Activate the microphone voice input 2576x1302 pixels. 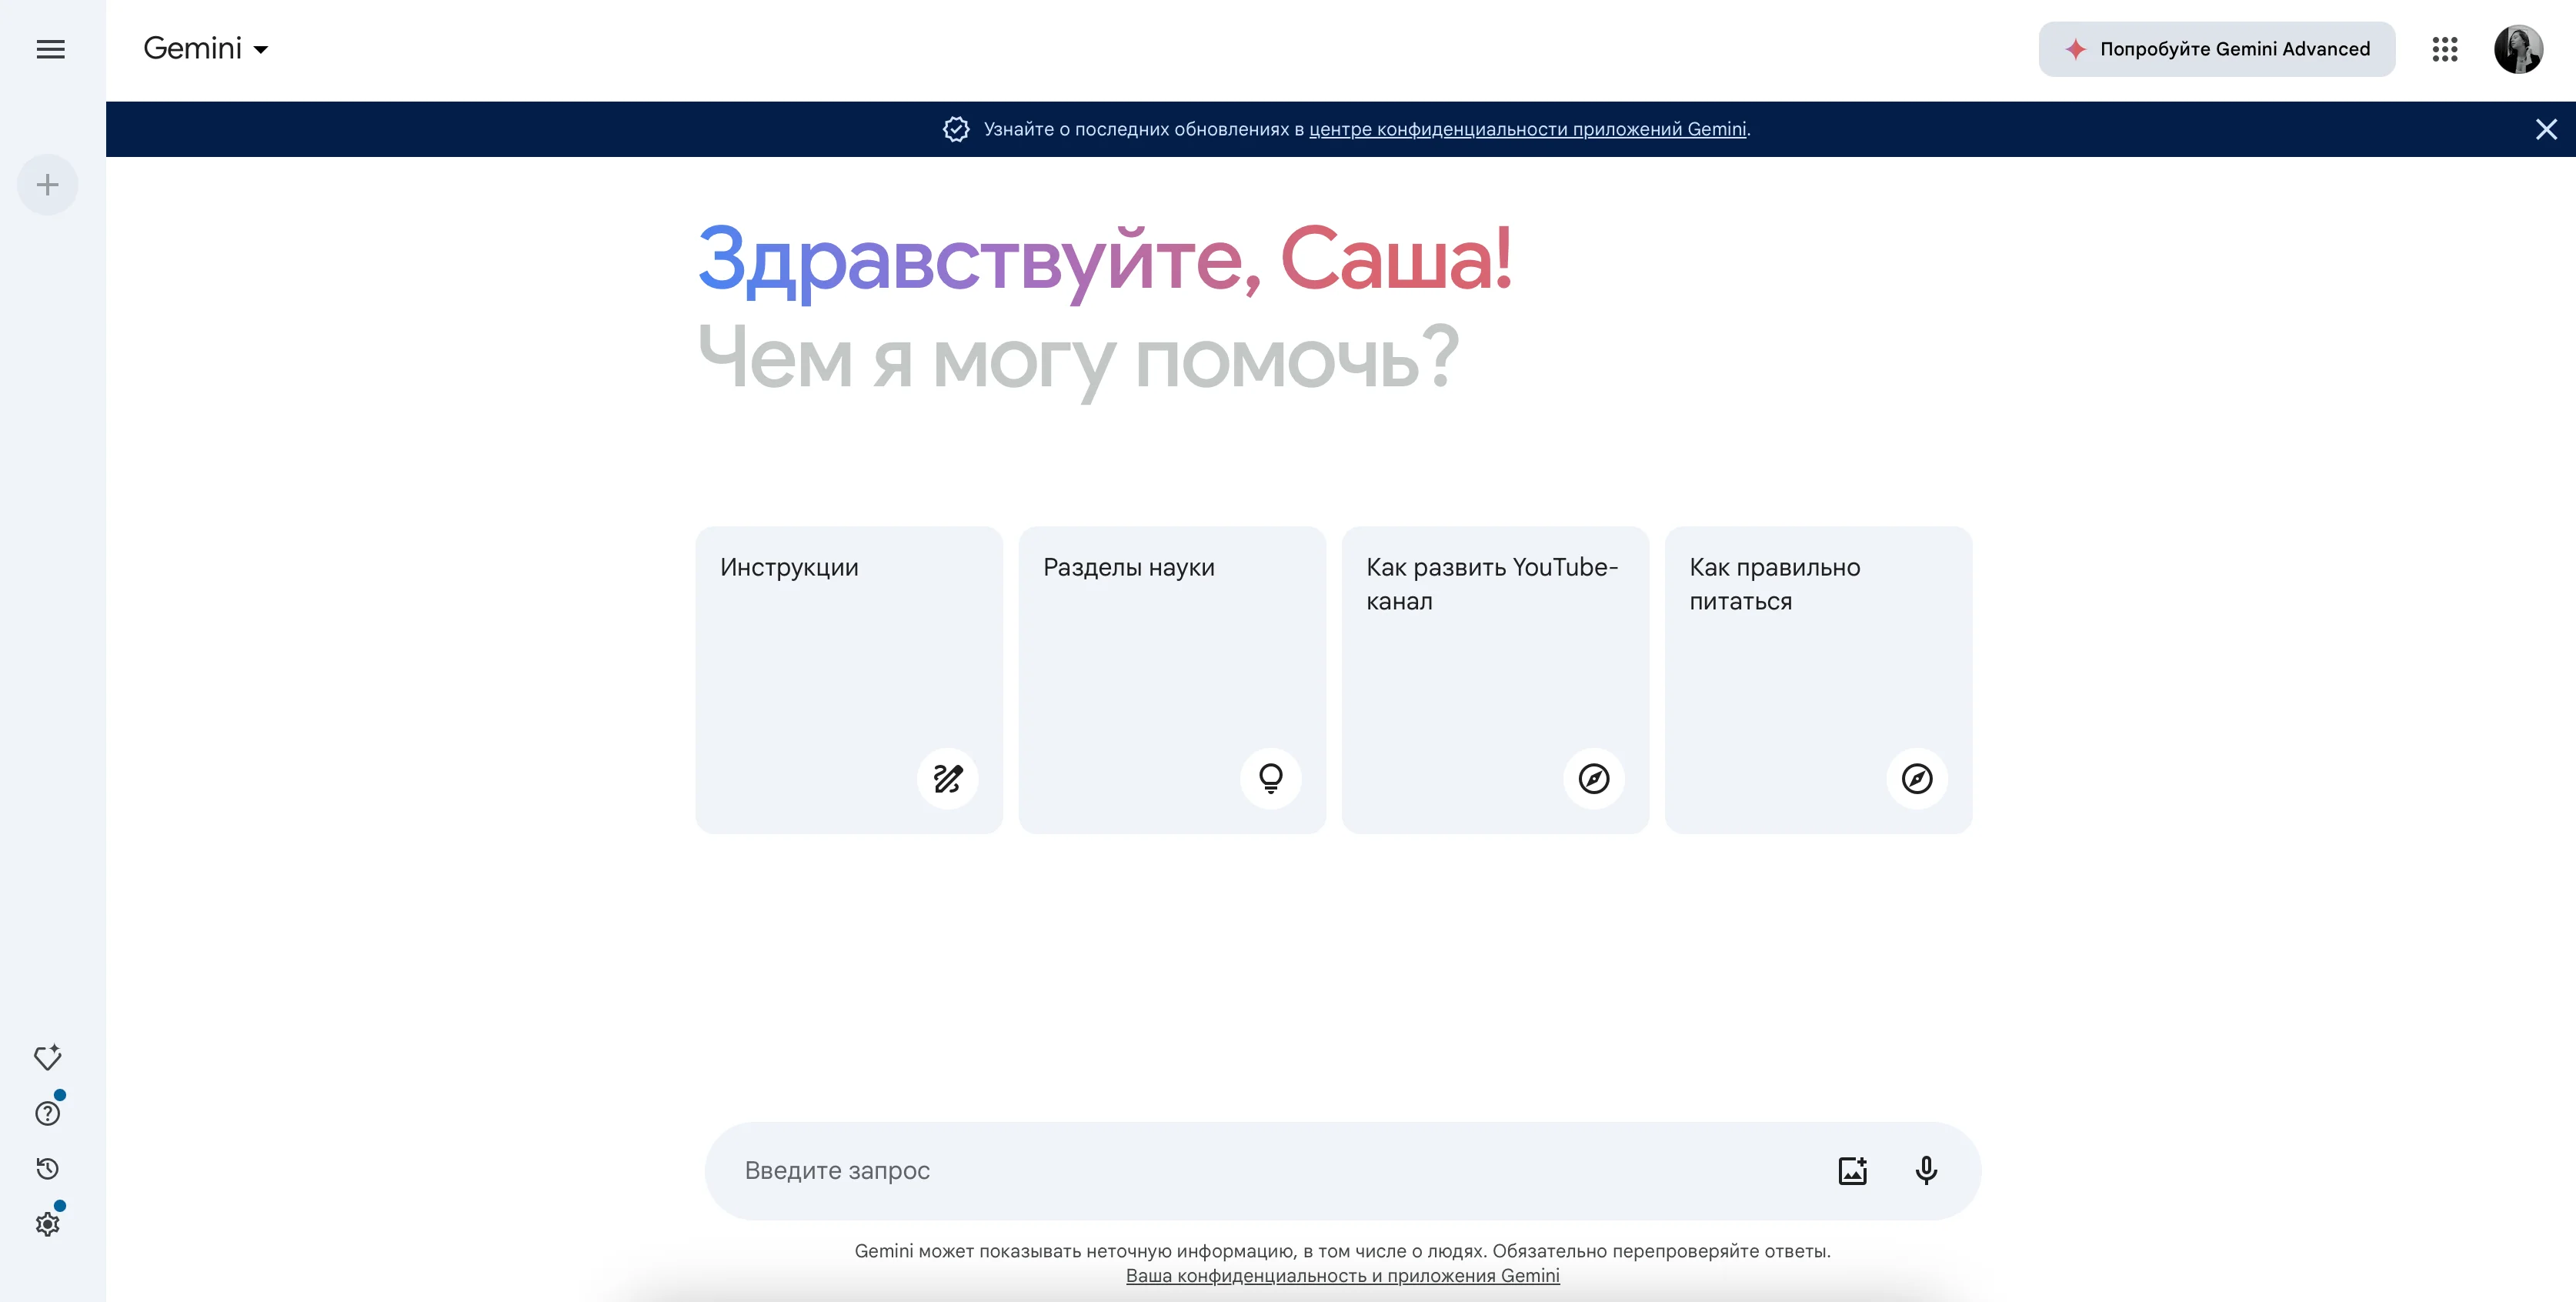point(1926,1170)
